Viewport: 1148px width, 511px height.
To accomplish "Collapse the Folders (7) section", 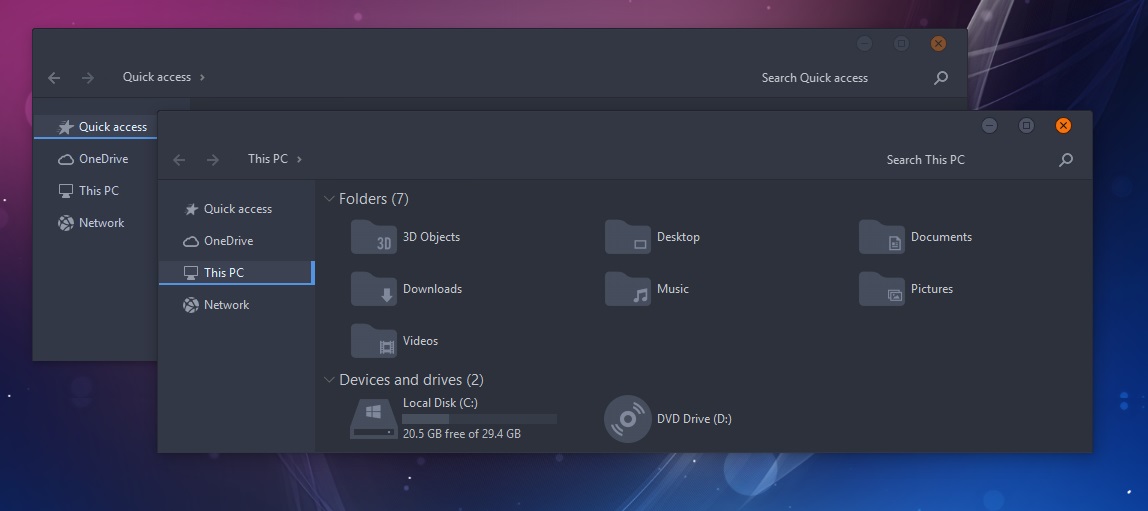I will [x=329, y=199].
